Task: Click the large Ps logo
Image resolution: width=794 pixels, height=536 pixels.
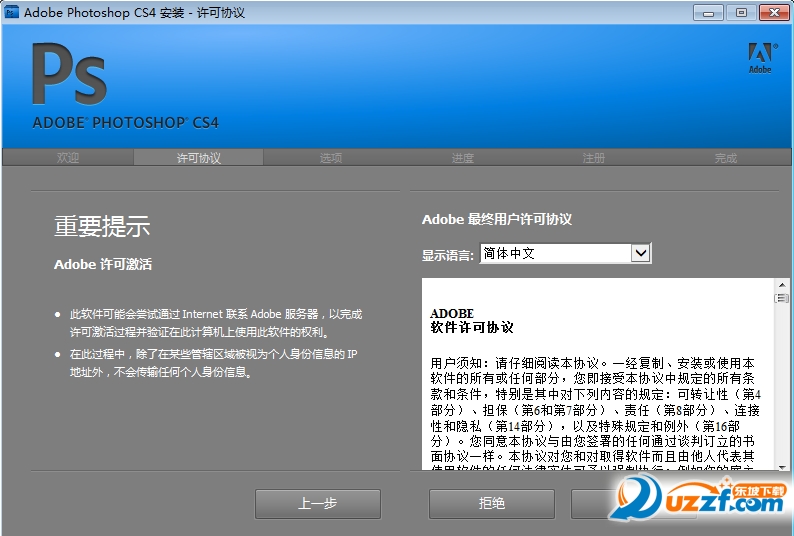Action: click(x=69, y=74)
